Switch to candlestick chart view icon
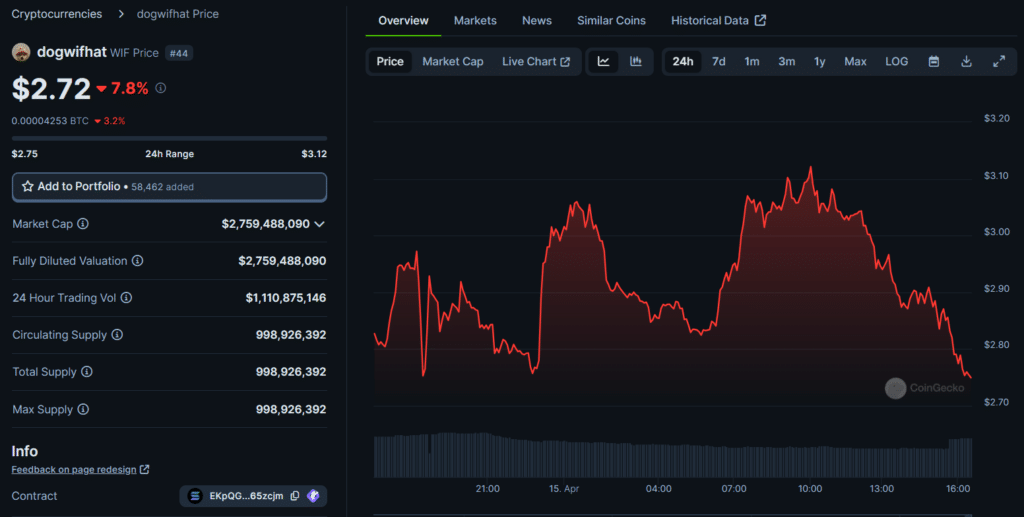Screen dimensions: 1024x517 point(636,62)
